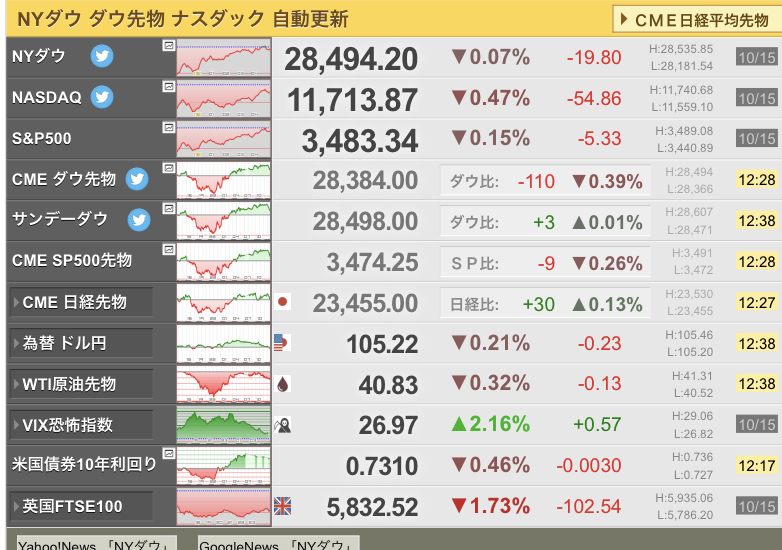
Task: Click the S&P500 mini chart thumbnail
Action: point(223,139)
